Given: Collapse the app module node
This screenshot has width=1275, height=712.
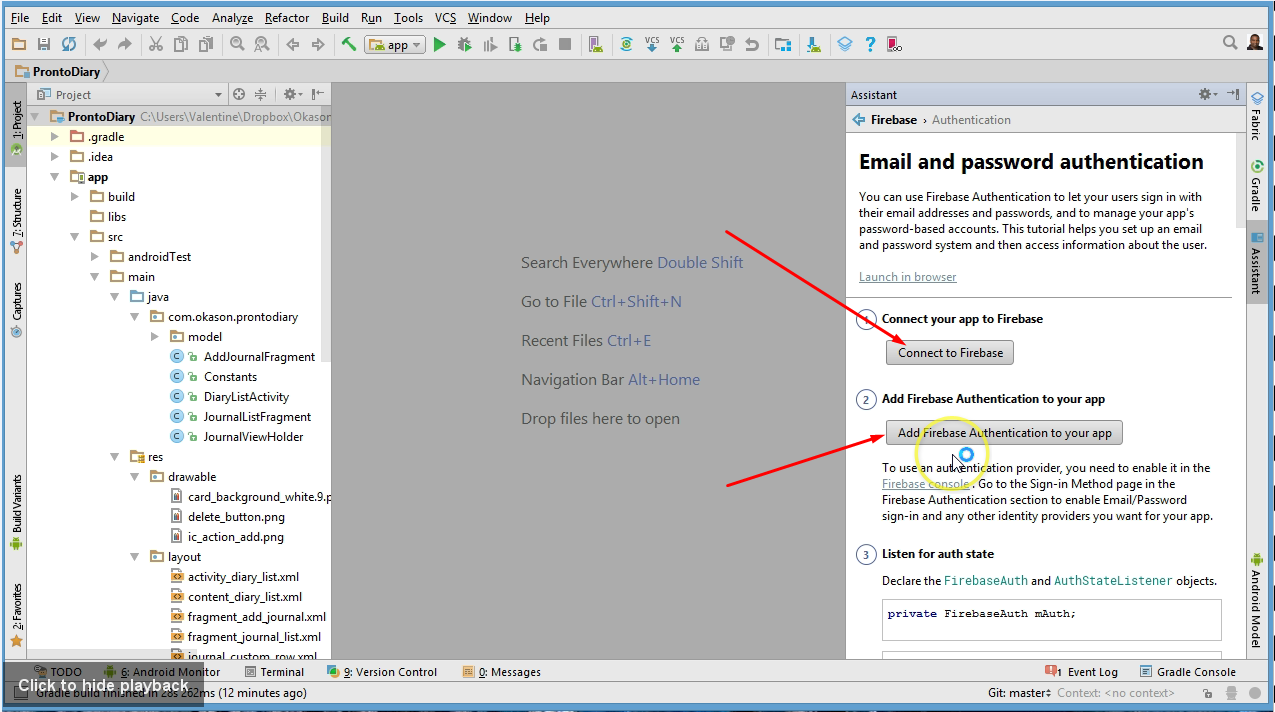Looking at the screenshot, I should tap(55, 177).
